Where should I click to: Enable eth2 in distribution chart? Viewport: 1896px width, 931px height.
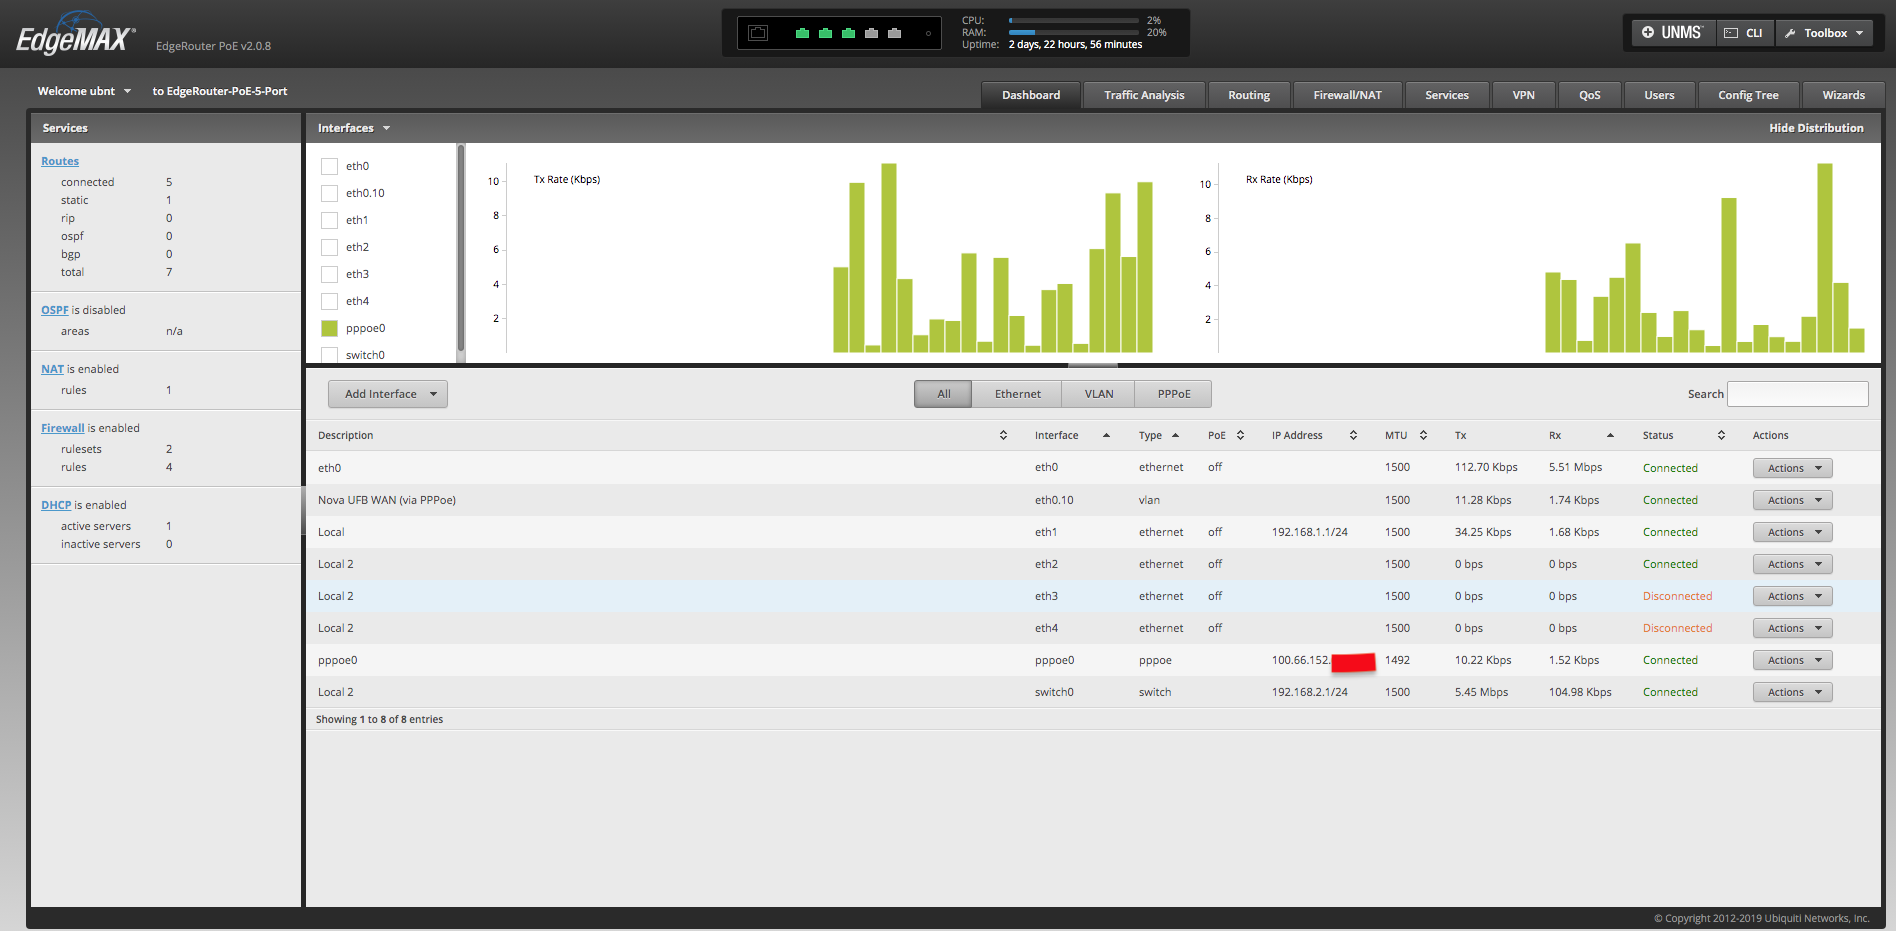(x=329, y=247)
